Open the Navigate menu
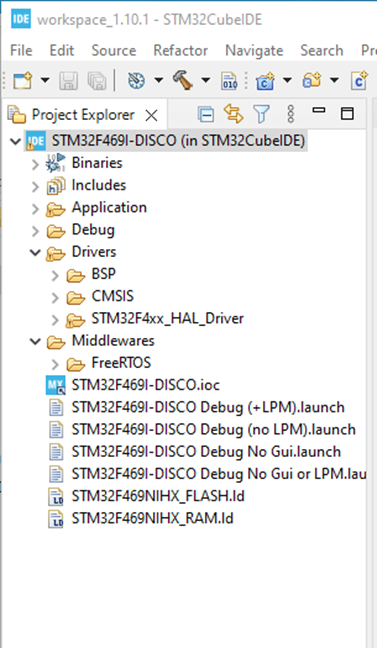This screenshot has width=377, height=648. pos(254,50)
